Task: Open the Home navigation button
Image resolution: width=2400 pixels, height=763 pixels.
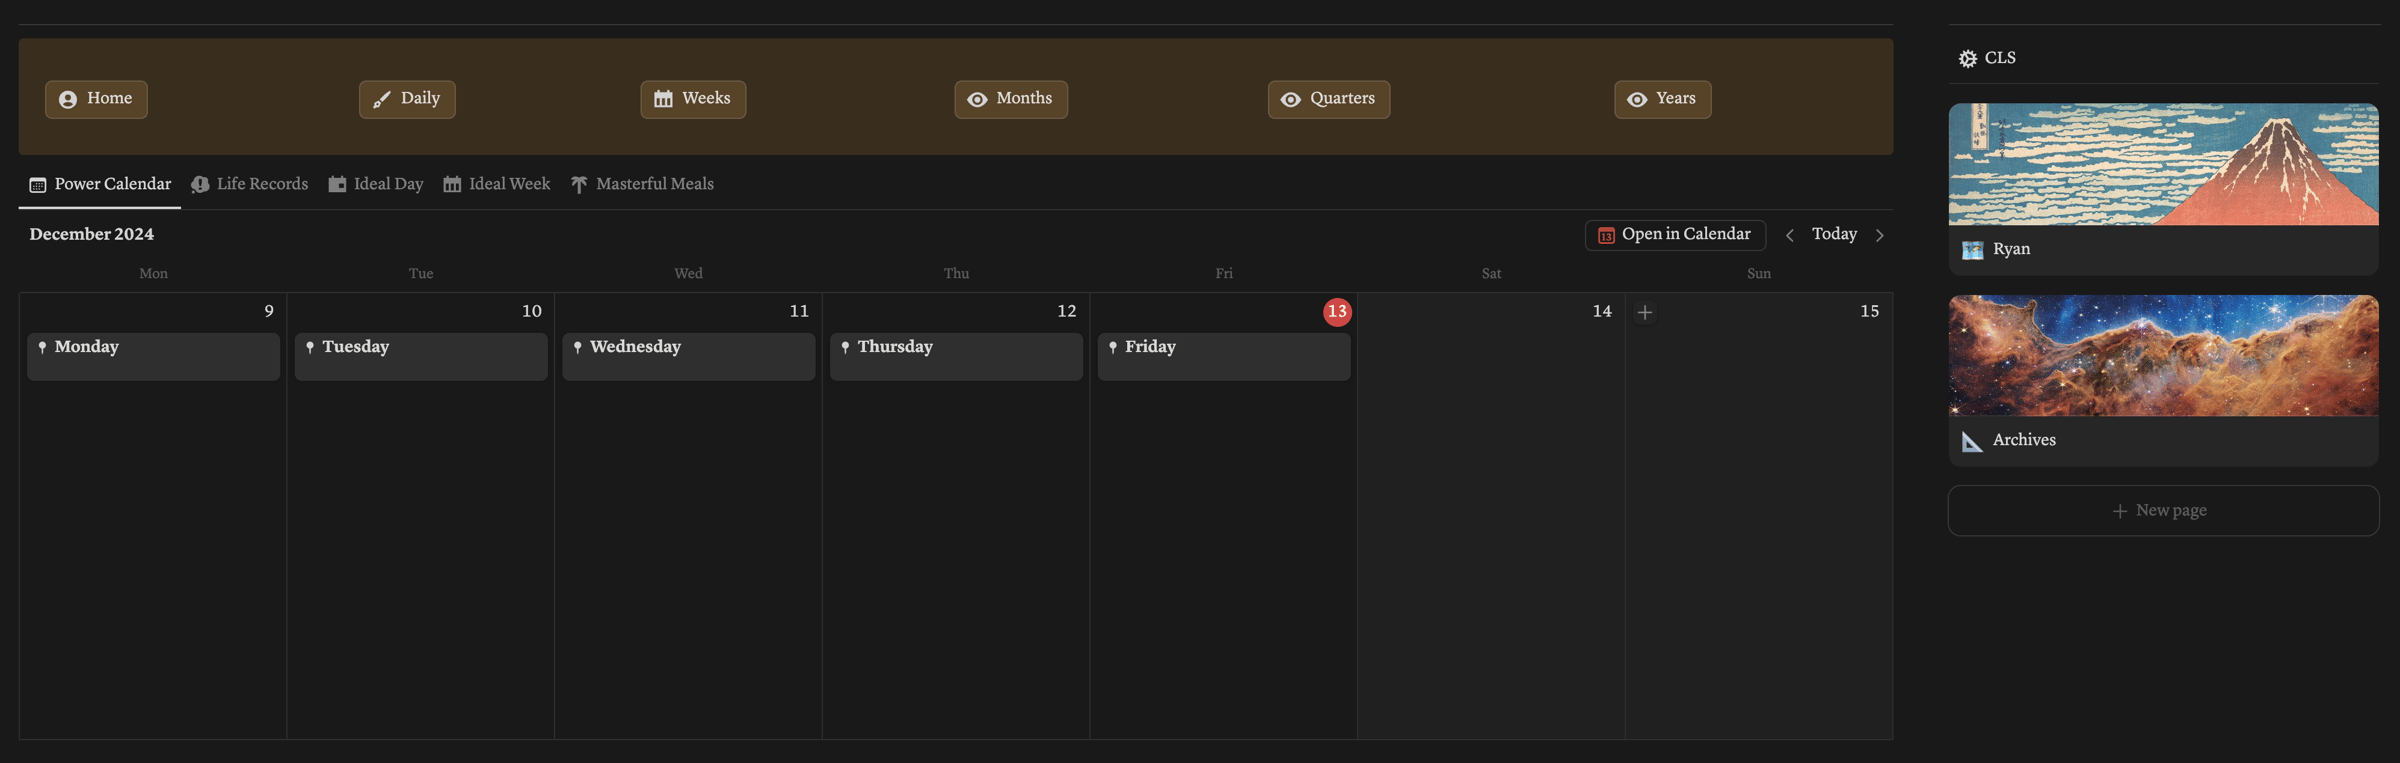Action: (x=96, y=99)
